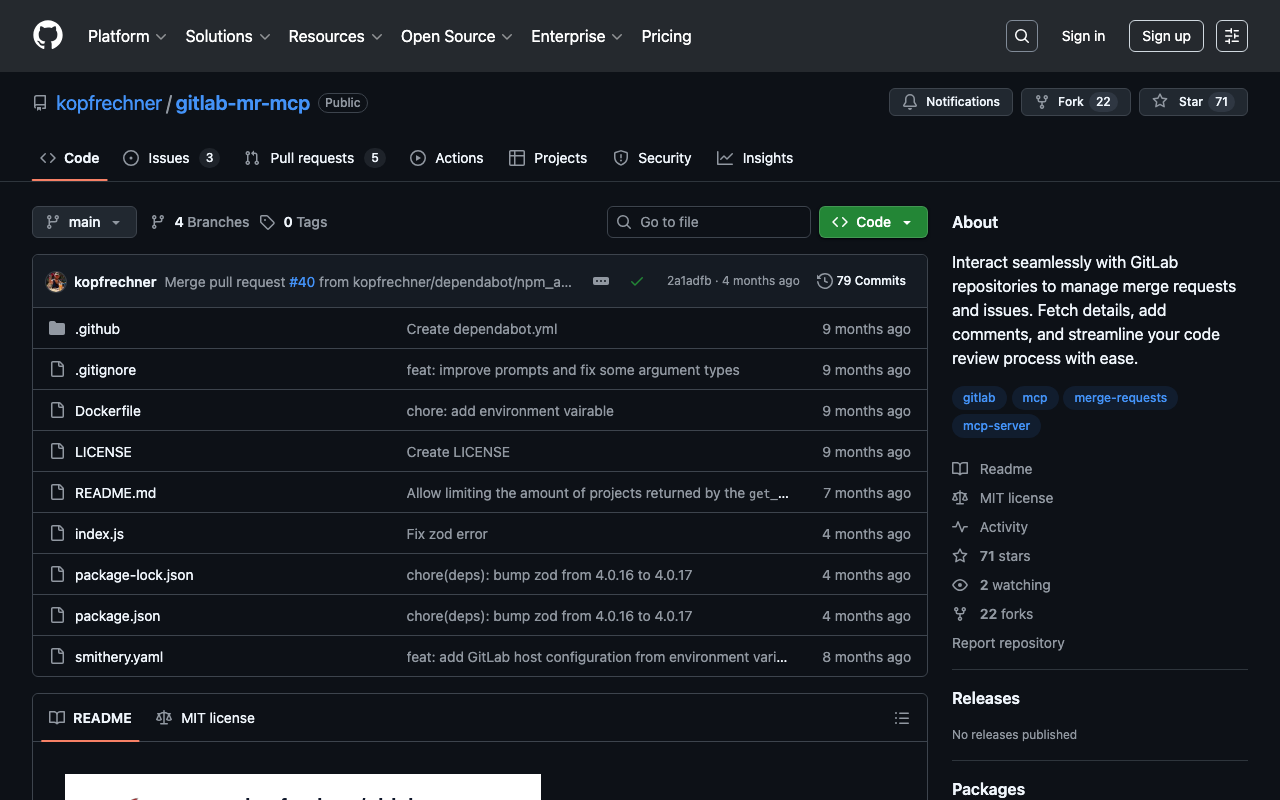Switch to the MIT license tab
1280x800 pixels.
206,718
